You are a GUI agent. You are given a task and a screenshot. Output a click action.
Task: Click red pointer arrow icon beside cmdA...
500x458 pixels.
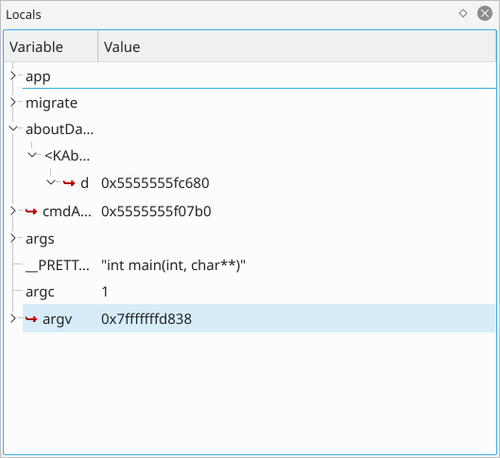click(x=31, y=211)
